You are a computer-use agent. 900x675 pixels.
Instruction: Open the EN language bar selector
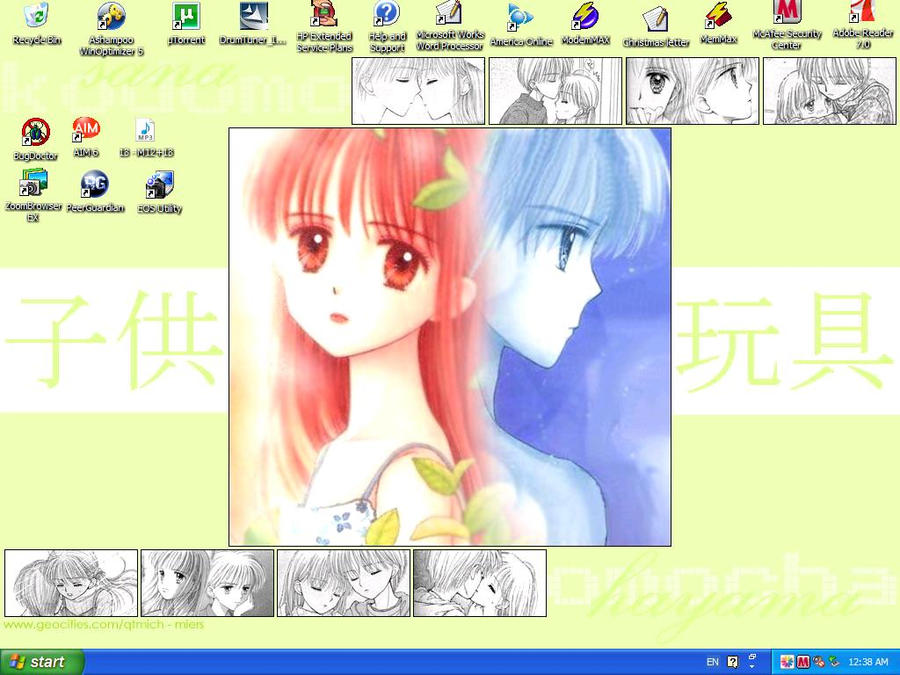click(x=713, y=662)
